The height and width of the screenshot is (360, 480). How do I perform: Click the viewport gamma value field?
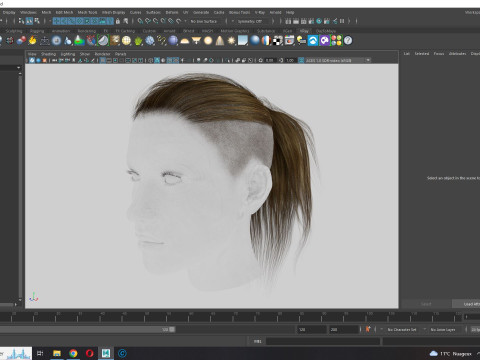[x=290, y=60]
